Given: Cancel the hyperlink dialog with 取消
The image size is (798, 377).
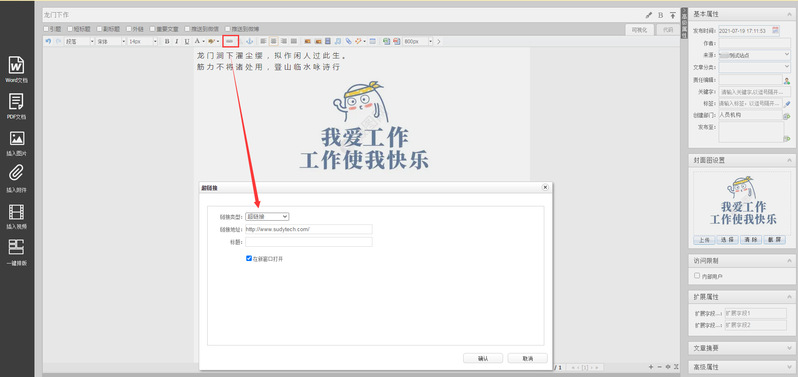Looking at the screenshot, I should (x=528, y=358).
